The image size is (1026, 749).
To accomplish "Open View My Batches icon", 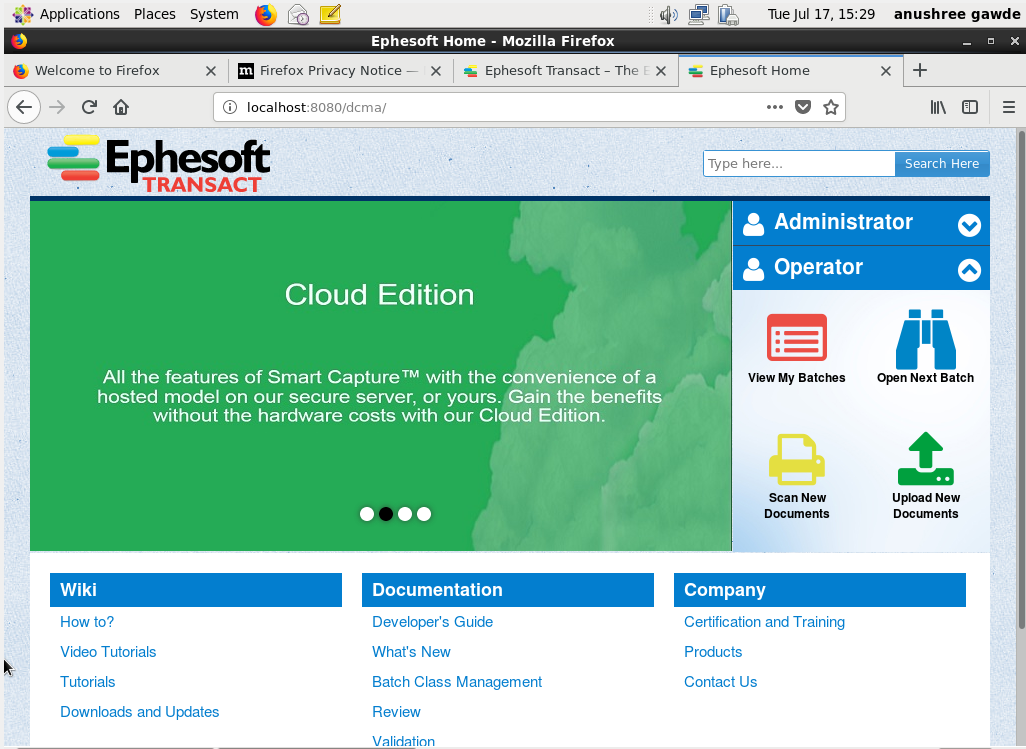I will coord(796,338).
